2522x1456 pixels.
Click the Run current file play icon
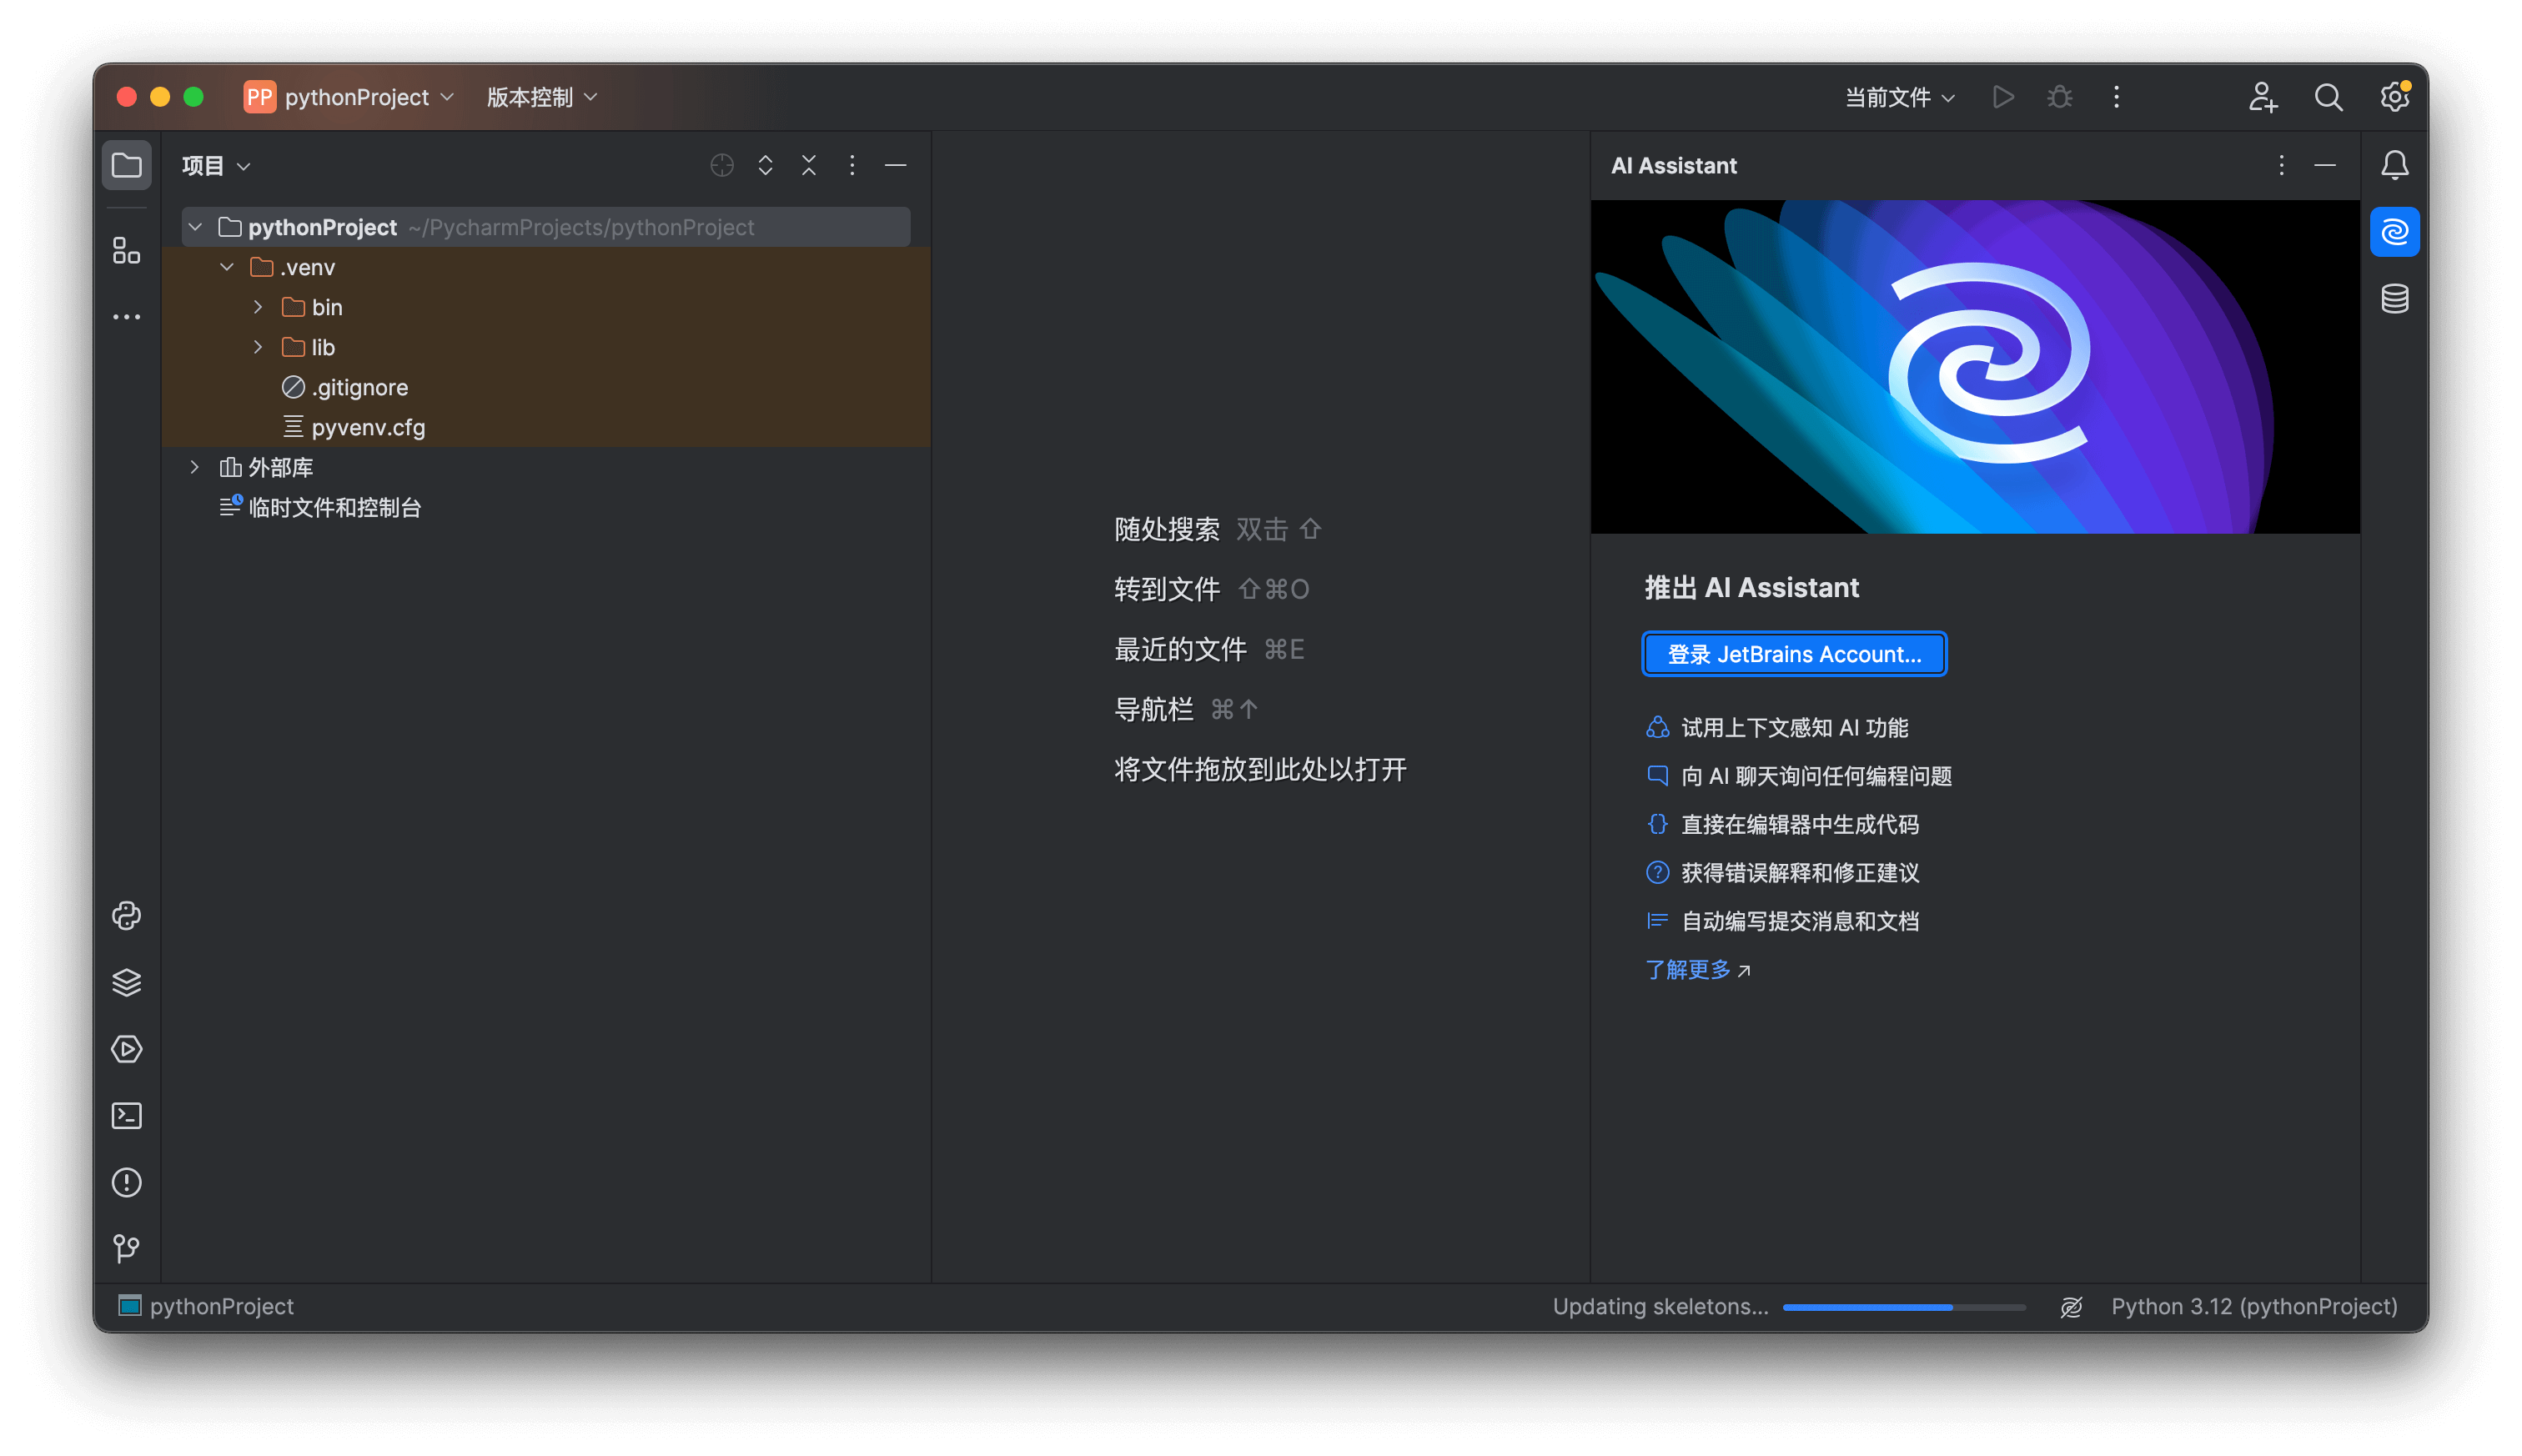click(2003, 97)
